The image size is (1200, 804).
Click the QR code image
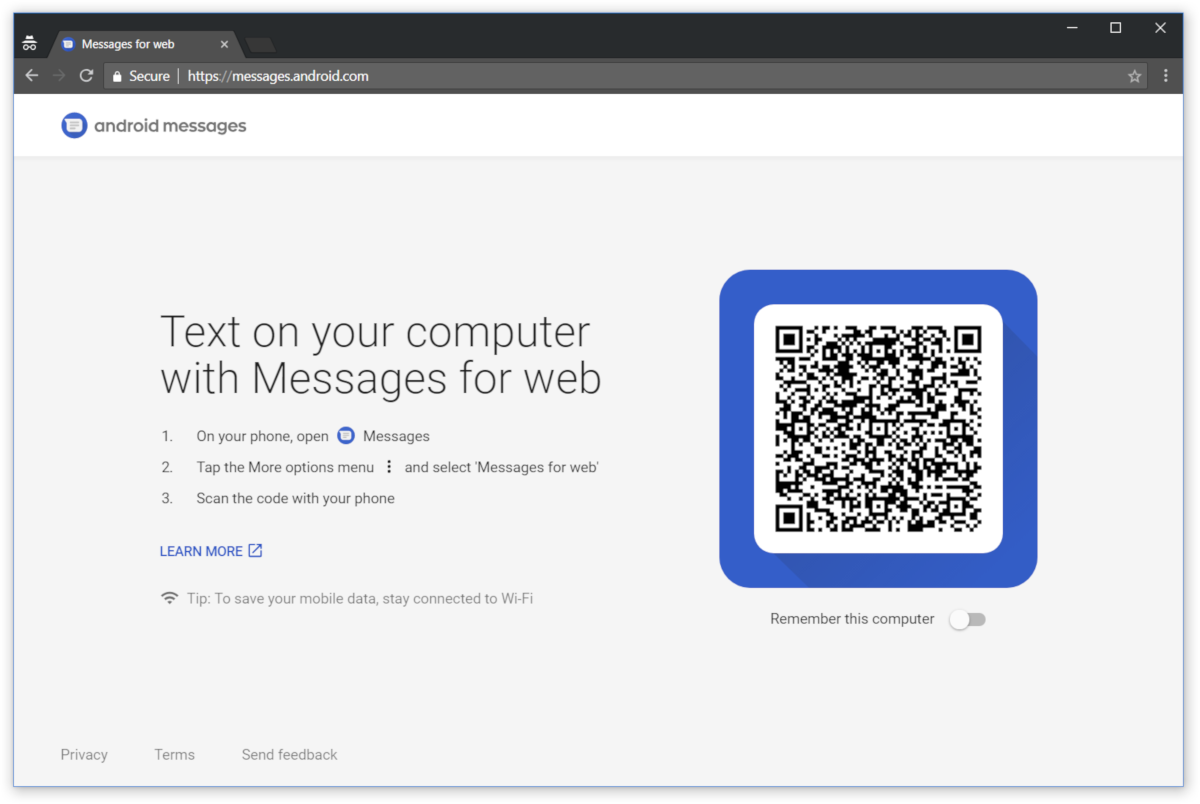click(x=878, y=428)
